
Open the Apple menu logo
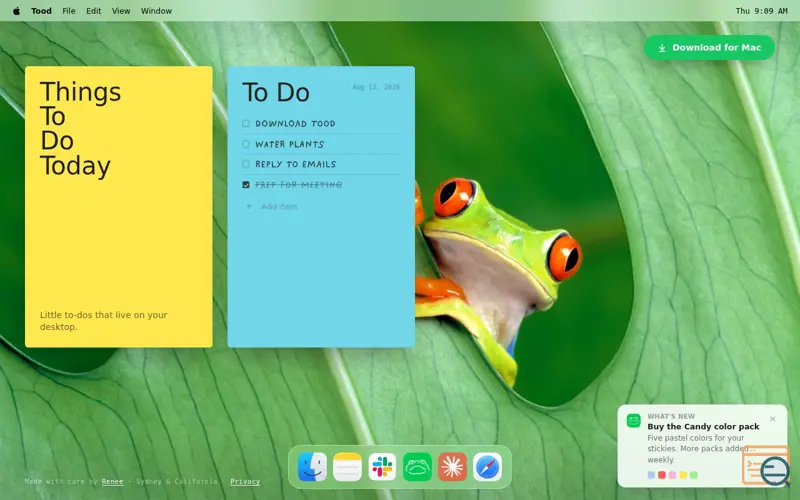click(16, 11)
